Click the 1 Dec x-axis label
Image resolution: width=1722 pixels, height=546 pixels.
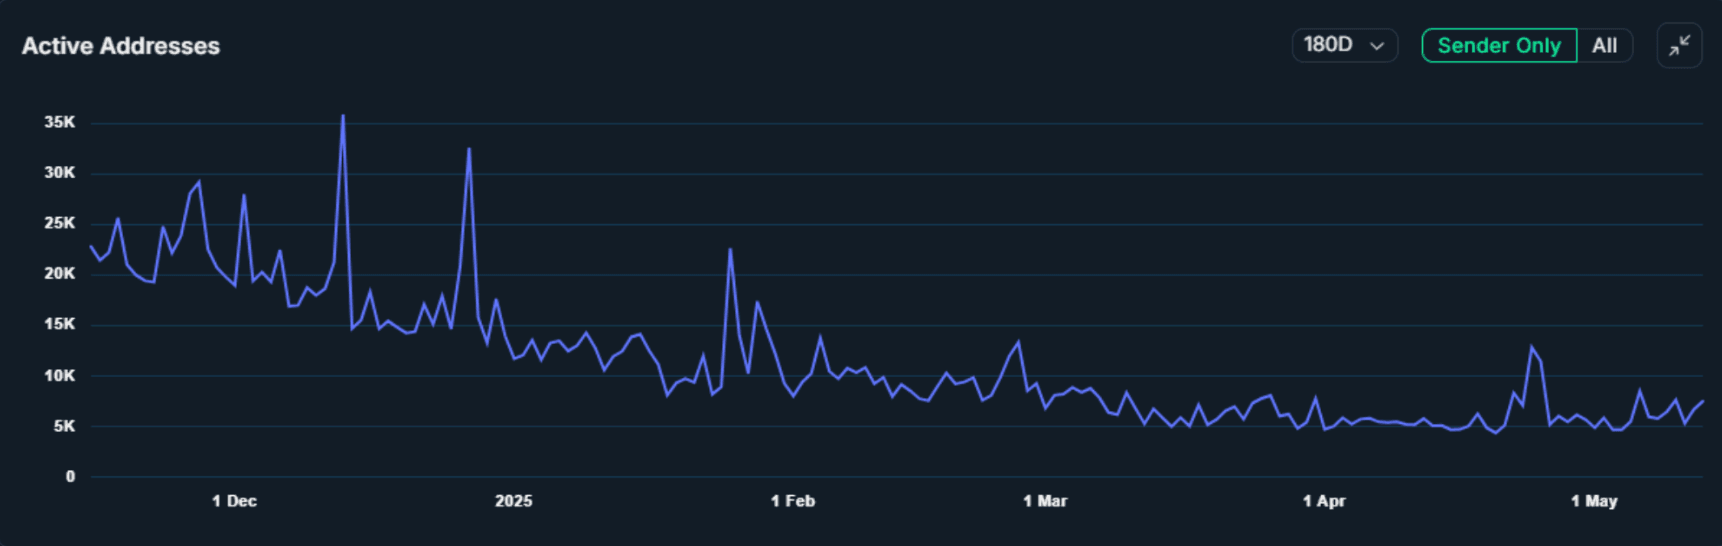[x=234, y=501]
